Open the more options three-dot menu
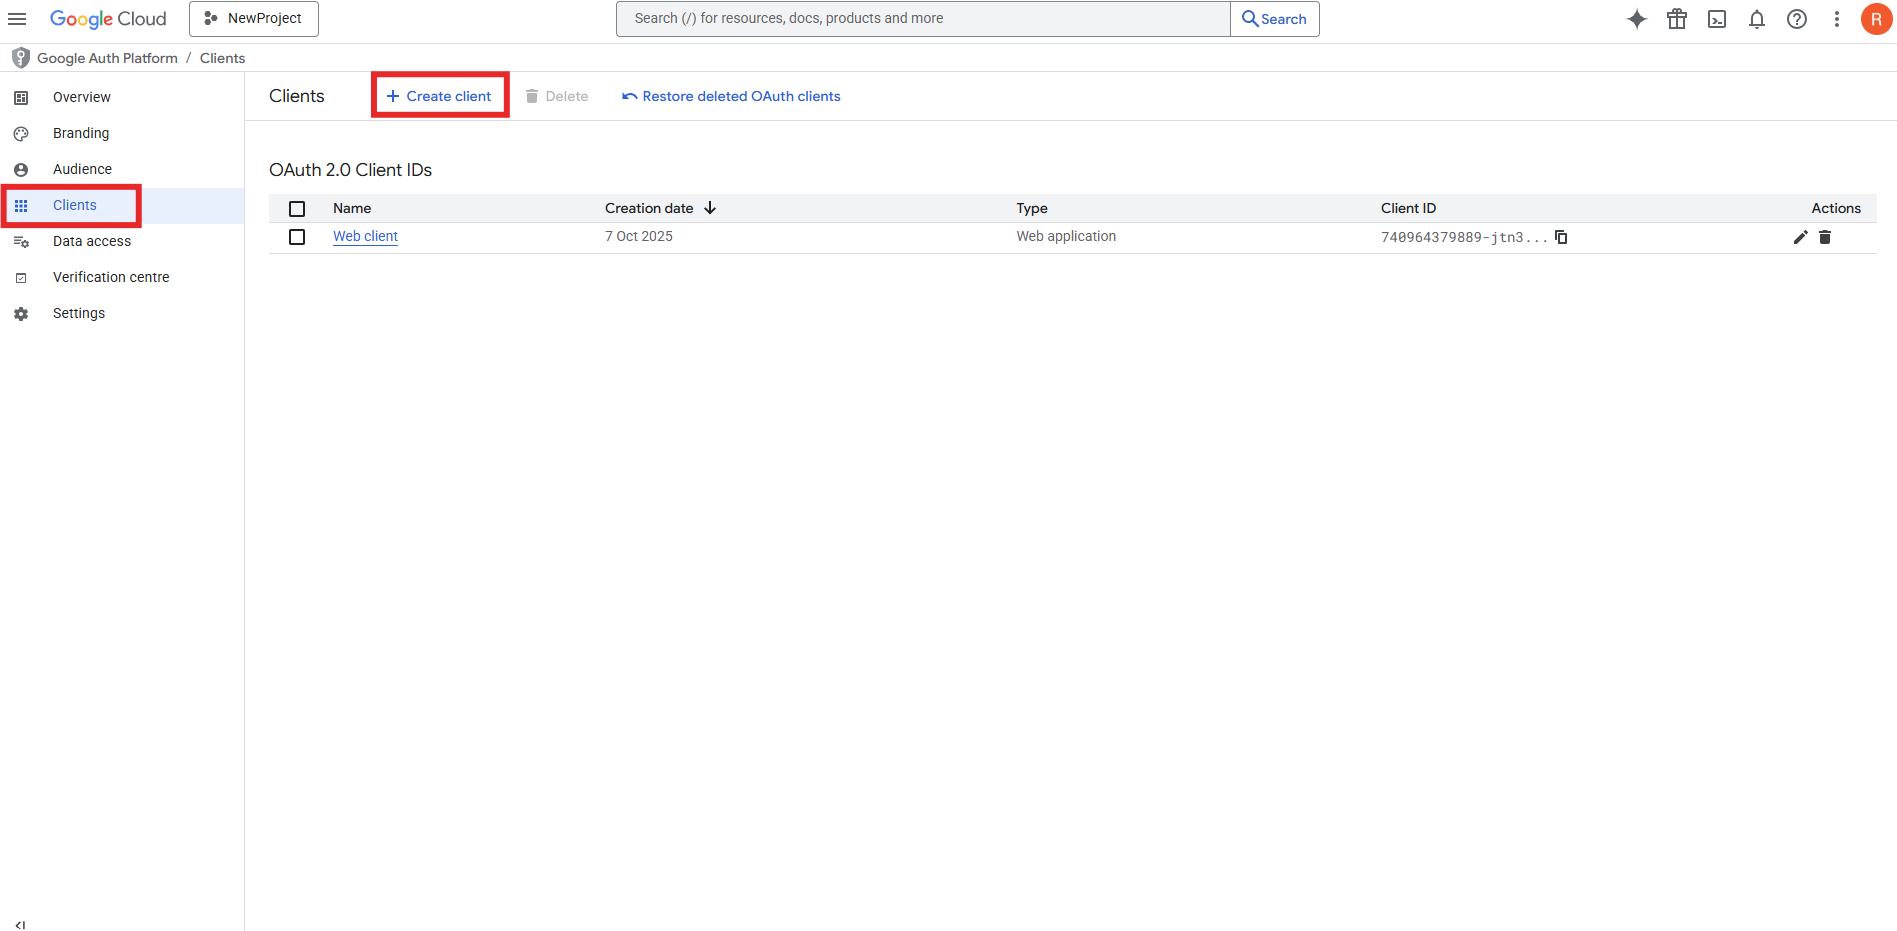 pos(1836,19)
